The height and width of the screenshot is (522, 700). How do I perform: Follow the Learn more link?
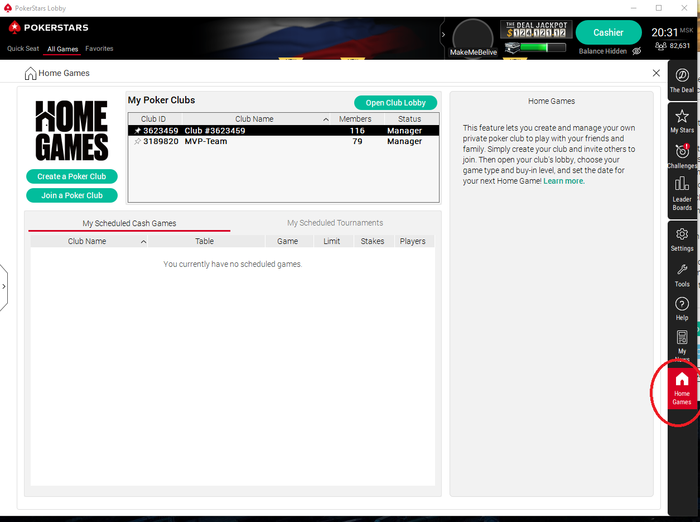[563, 181]
